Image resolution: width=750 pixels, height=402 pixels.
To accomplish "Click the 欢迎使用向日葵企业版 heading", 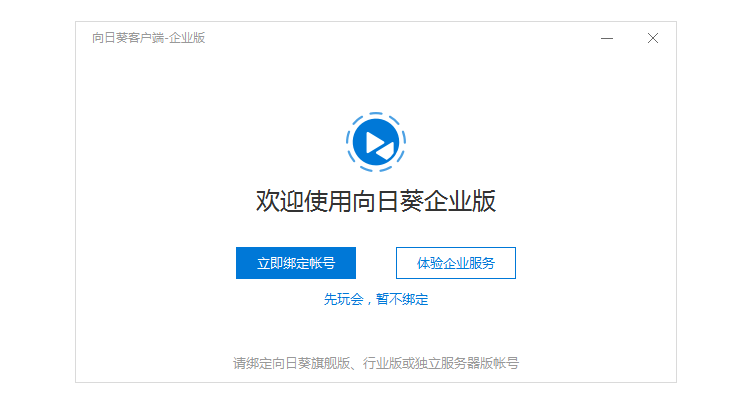I will (x=376, y=201).
